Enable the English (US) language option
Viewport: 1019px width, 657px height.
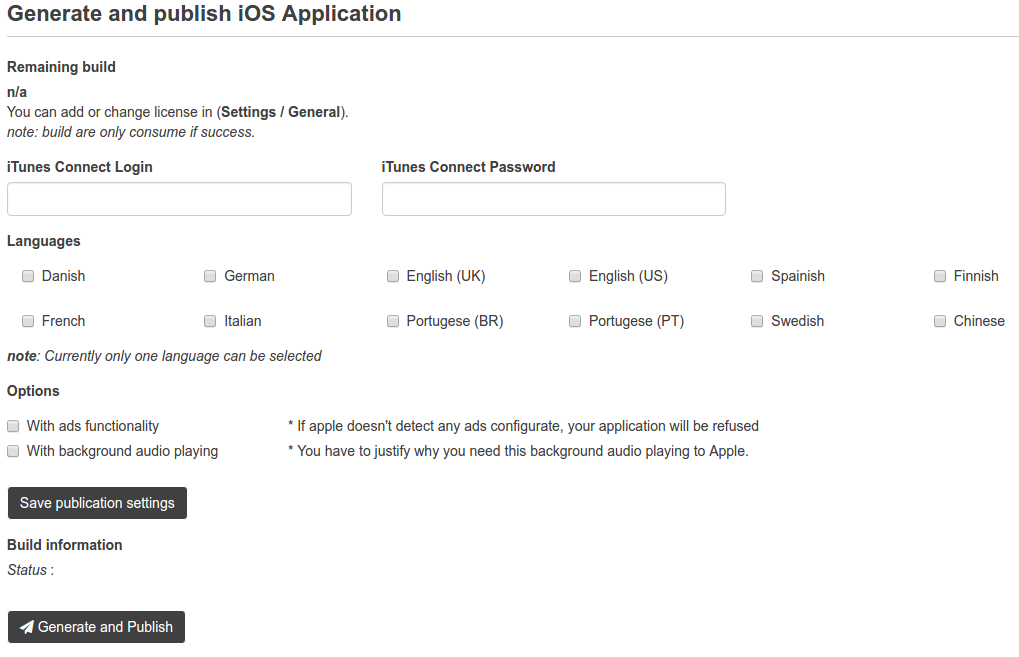click(575, 276)
